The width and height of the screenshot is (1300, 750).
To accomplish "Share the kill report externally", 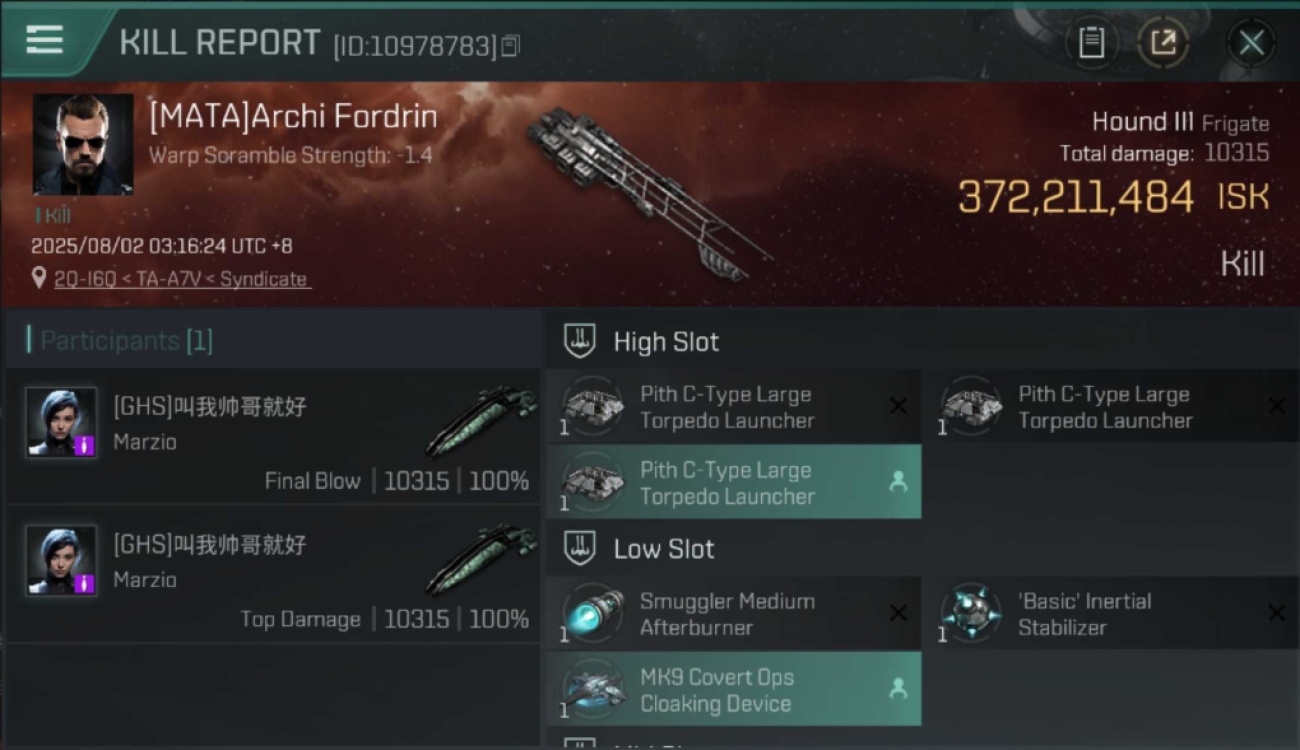I will coord(1163,42).
